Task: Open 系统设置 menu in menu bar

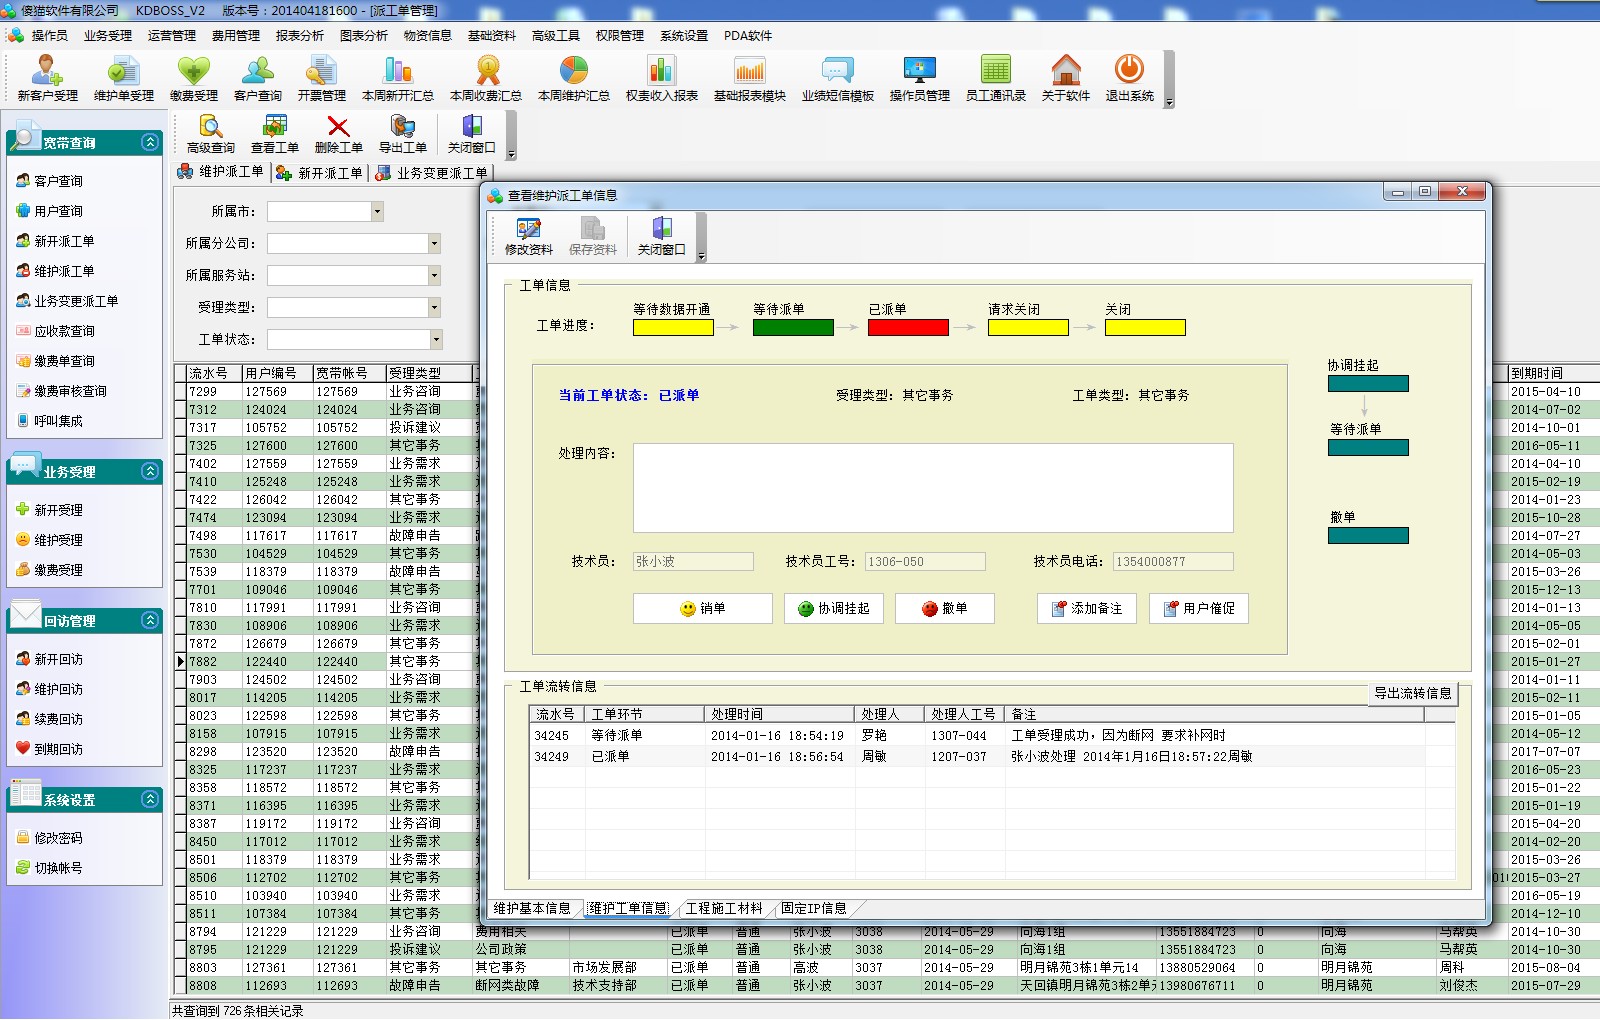Action: click(x=684, y=35)
